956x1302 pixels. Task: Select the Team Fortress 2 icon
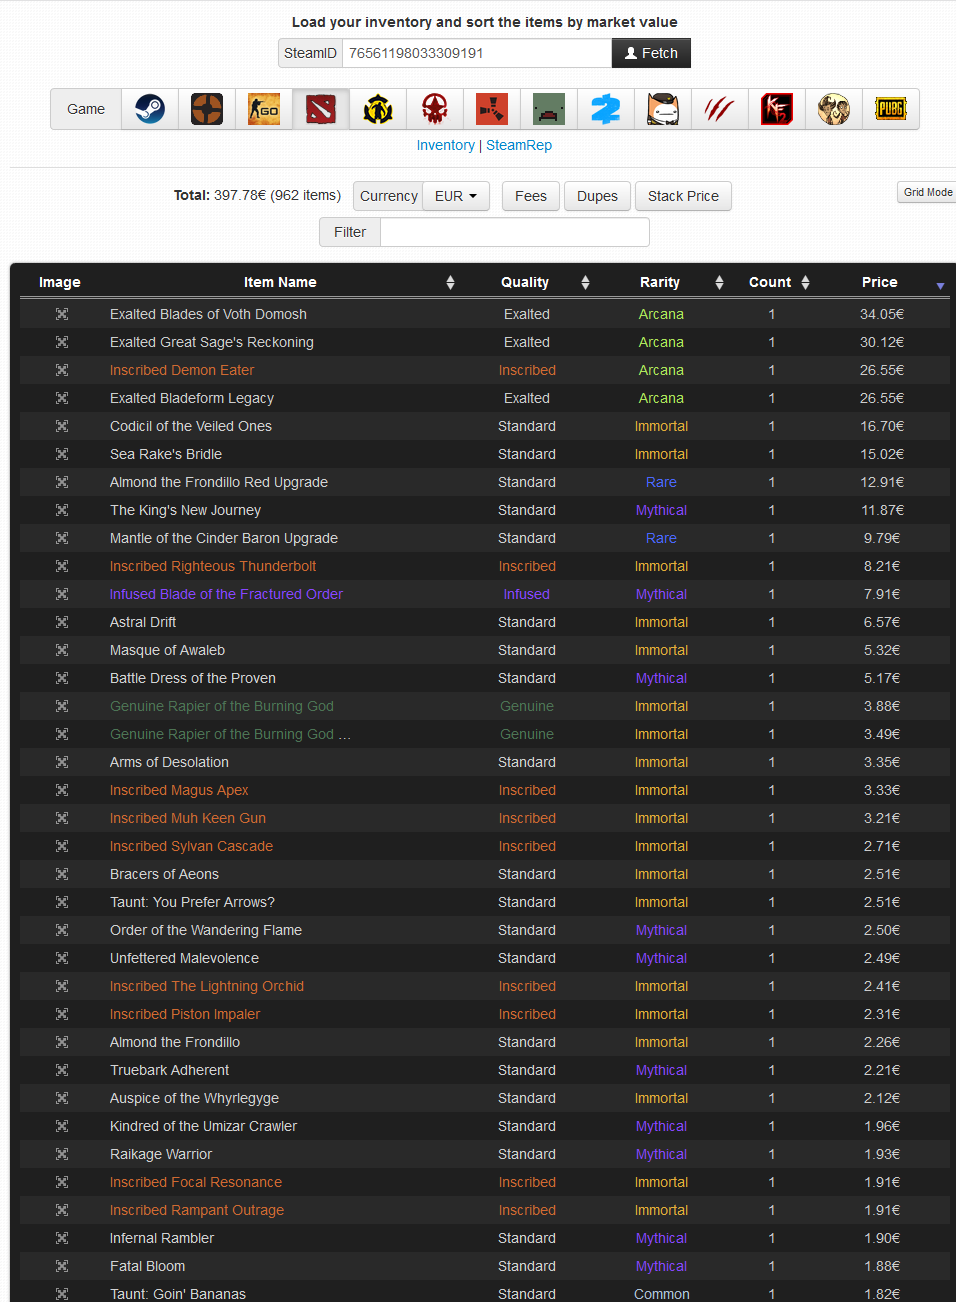click(x=207, y=109)
